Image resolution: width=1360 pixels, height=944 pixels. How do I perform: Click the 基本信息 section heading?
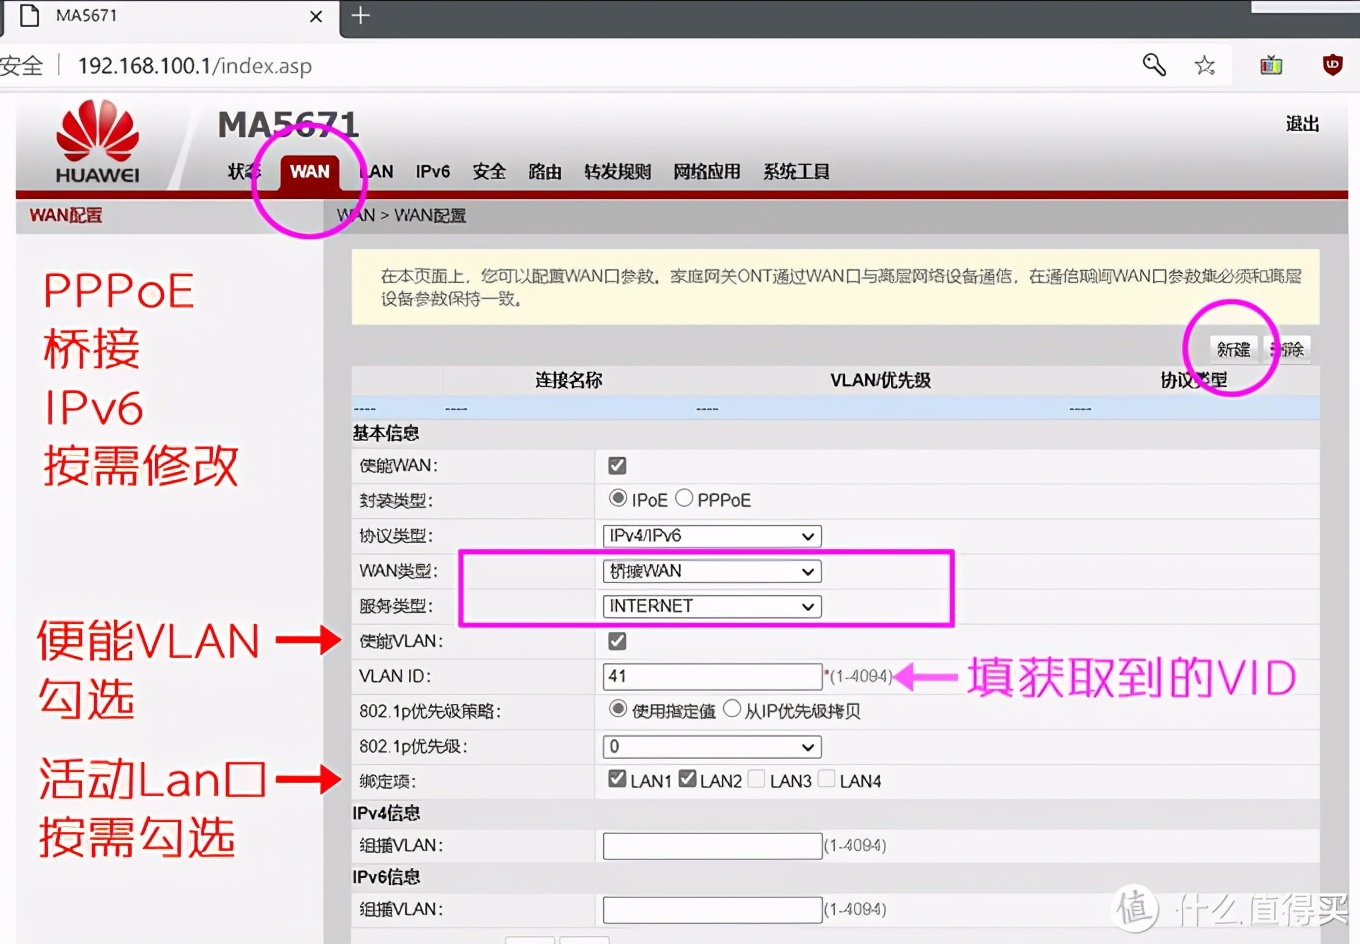(x=386, y=433)
